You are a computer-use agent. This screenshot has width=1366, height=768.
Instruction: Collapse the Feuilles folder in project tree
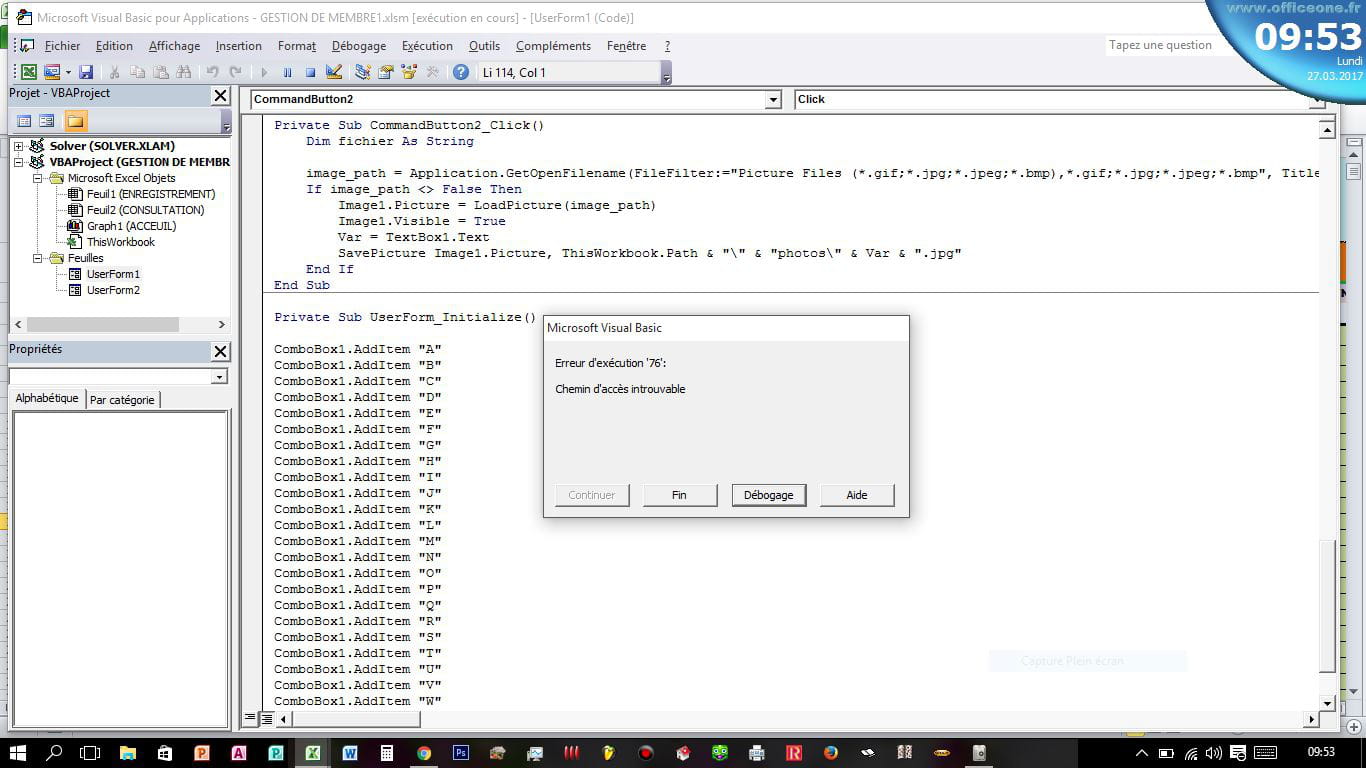[x=37, y=258]
